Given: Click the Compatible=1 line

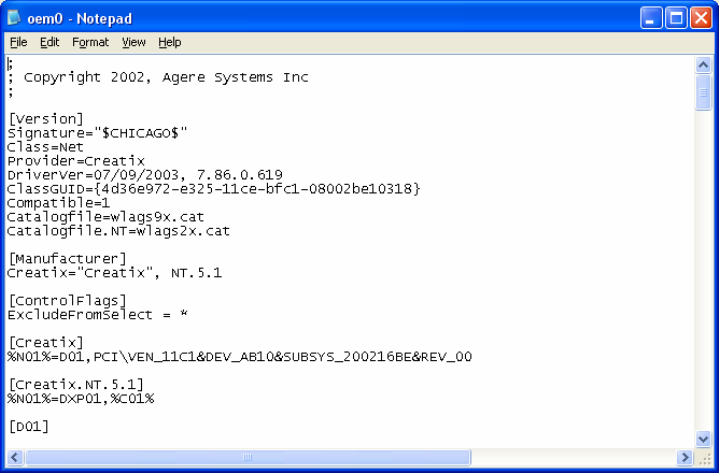Looking at the screenshot, I should pyautogui.click(x=58, y=203).
